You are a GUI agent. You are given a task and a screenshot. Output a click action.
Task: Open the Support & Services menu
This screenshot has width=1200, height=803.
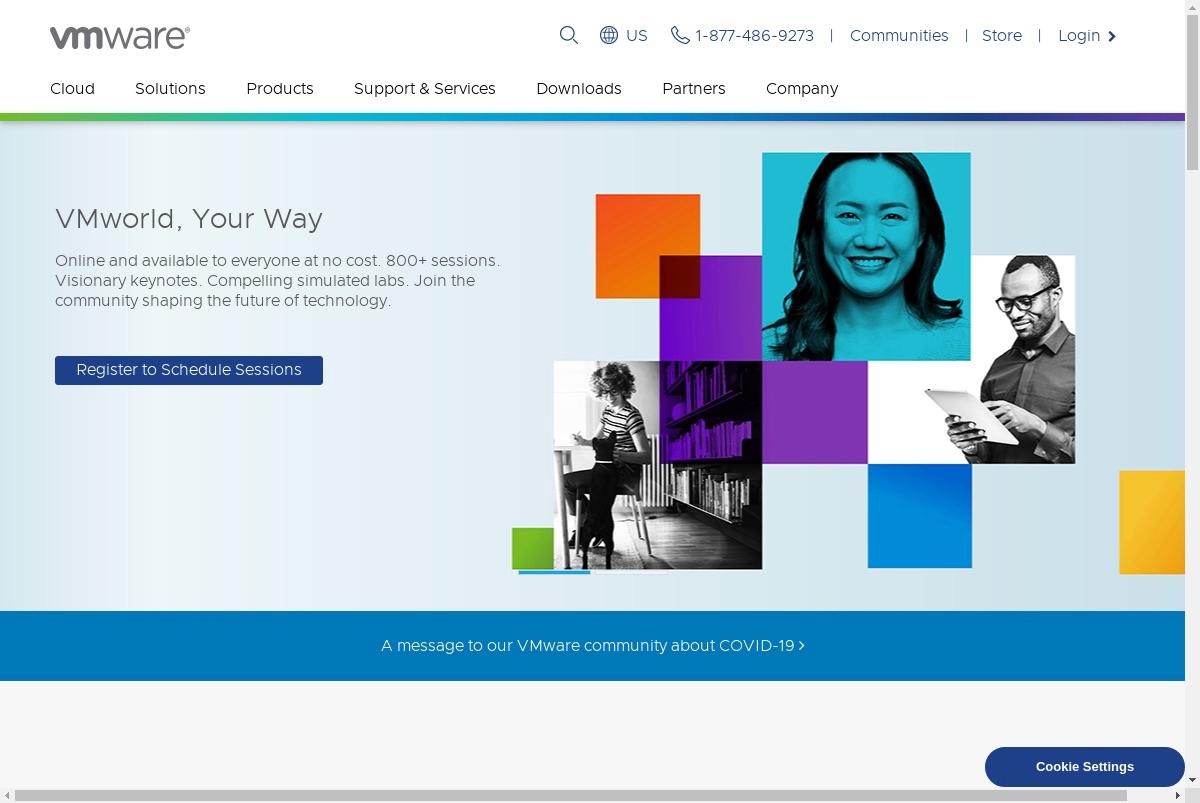click(x=425, y=88)
